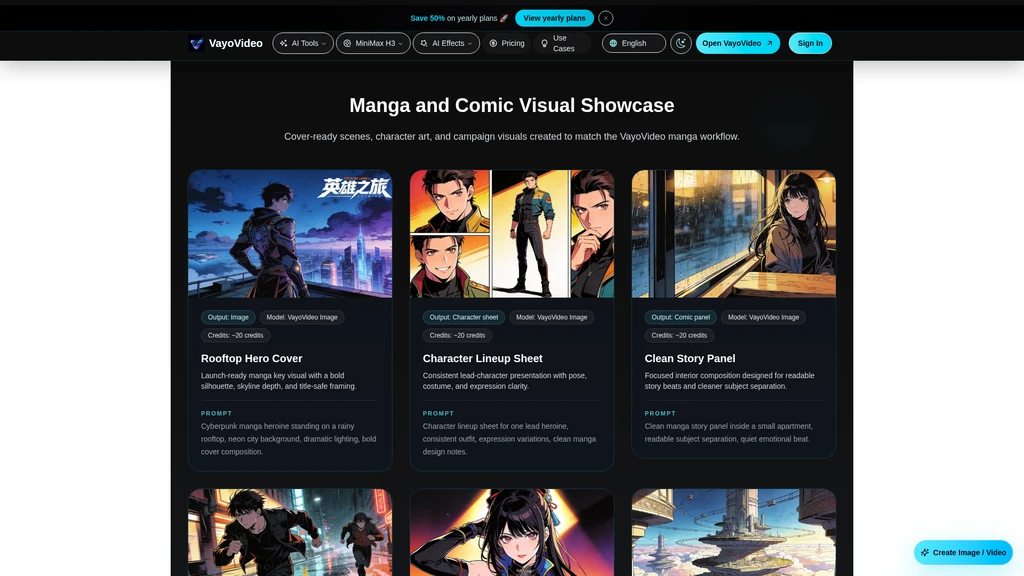Open the AI Effects dropdown
The image size is (1024, 576).
tap(446, 43)
